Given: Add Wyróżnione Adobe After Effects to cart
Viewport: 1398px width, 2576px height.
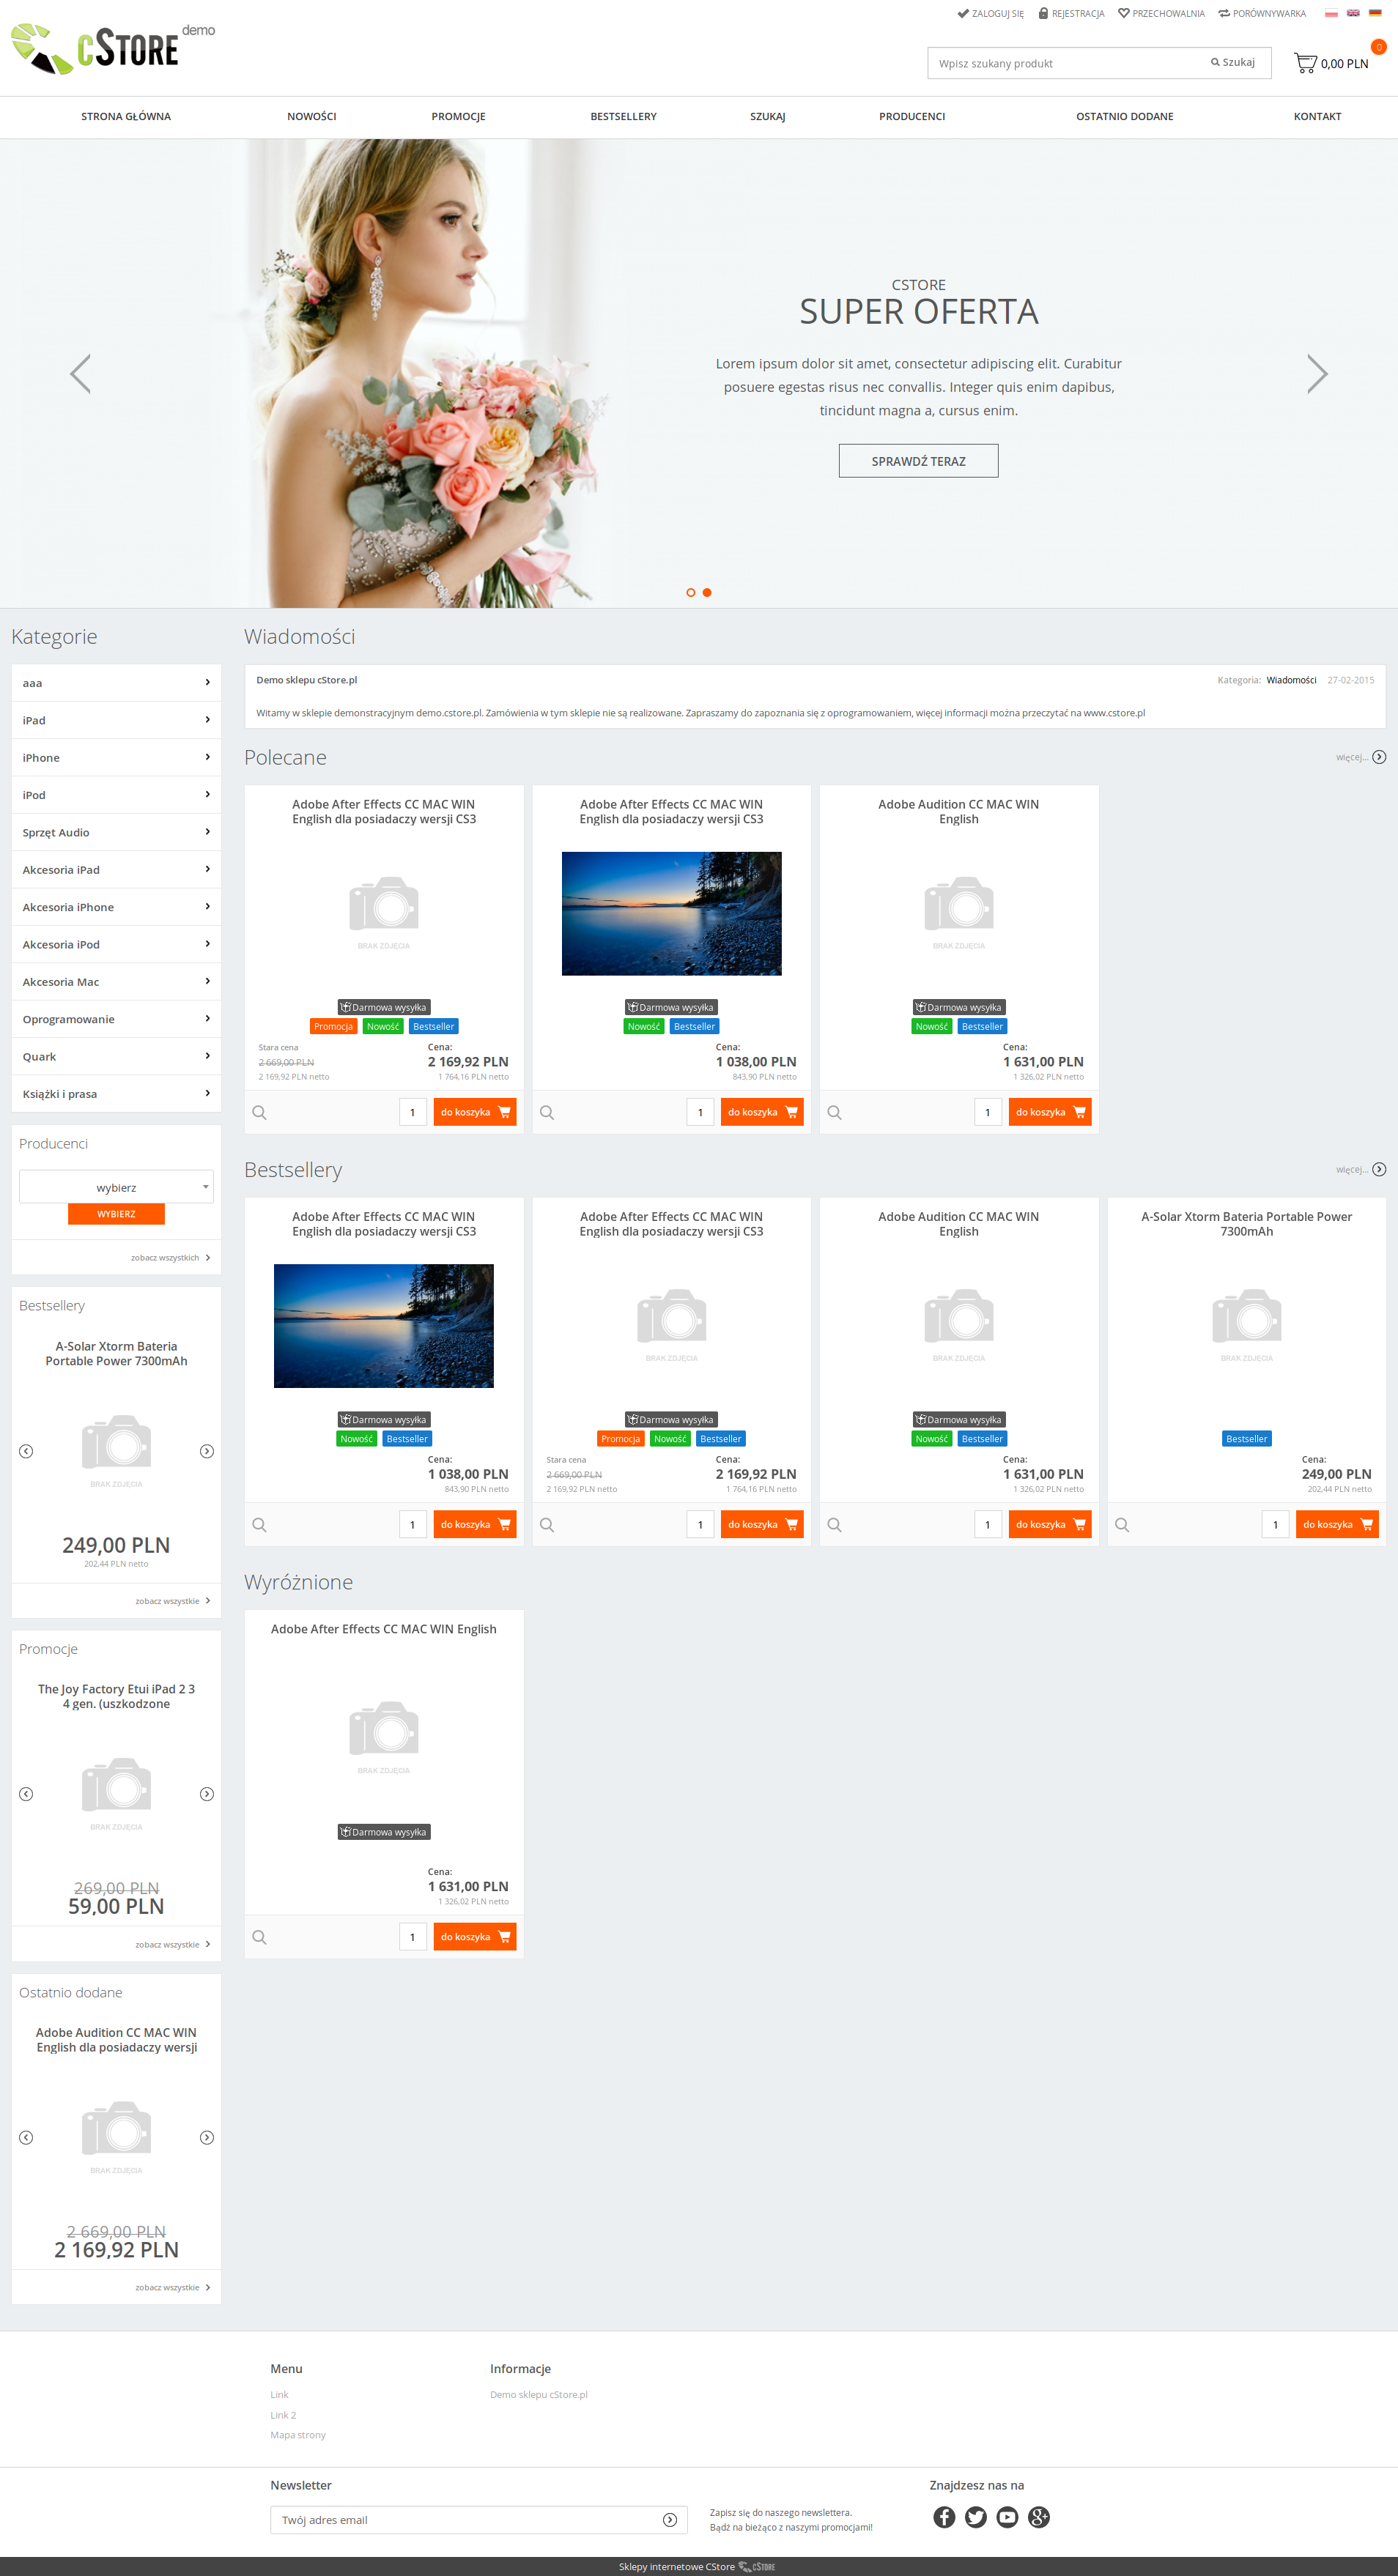Looking at the screenshot, I should [475, 1937].
